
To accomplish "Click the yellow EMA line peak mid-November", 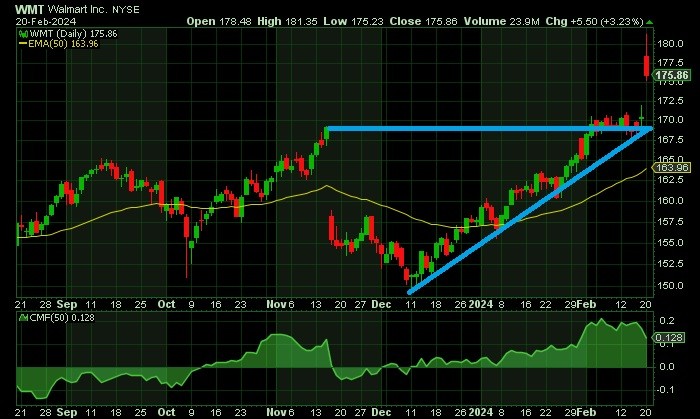I will [327, 186].
